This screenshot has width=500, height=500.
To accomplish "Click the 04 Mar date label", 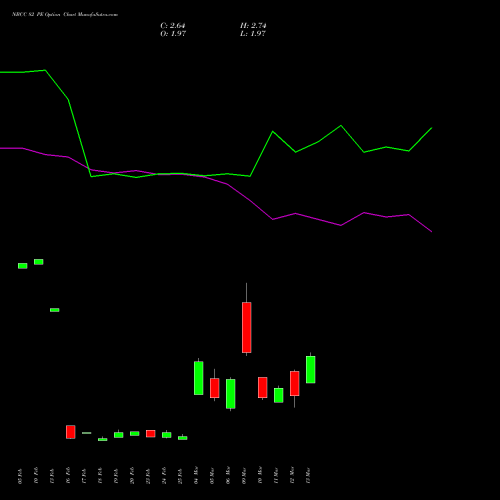I will 196,475.
